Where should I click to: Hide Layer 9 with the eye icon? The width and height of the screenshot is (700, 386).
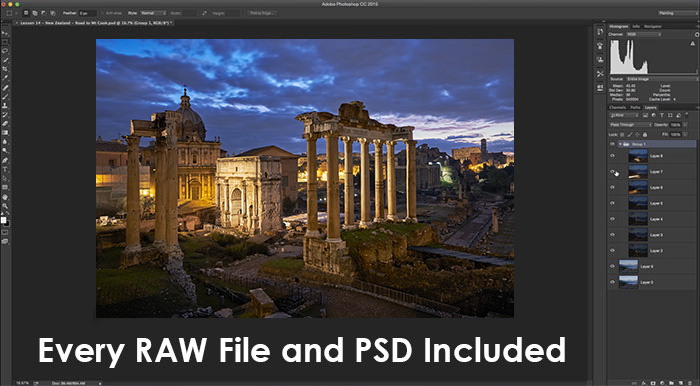click(612, 266)
